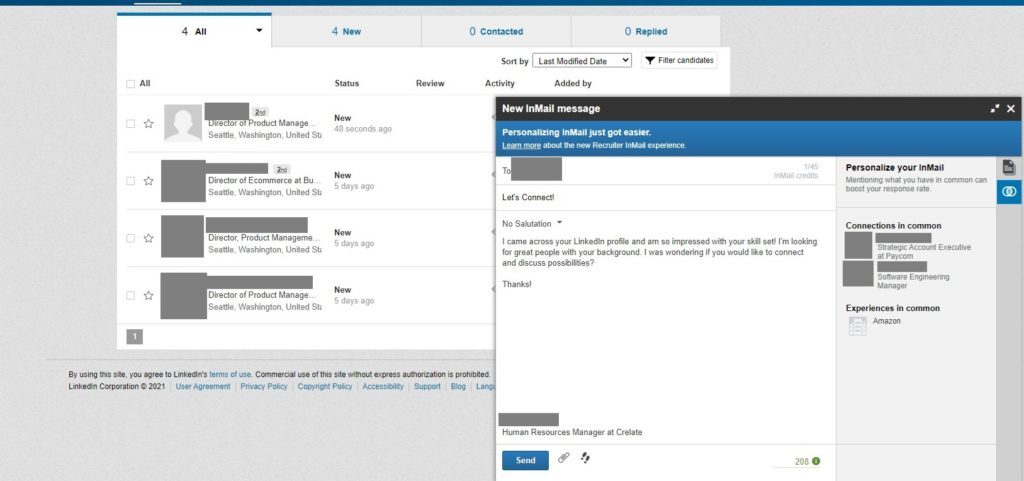Click the InMail credits counter
Viewport: 1024px width, 481px height.
(x=795, y=172)
